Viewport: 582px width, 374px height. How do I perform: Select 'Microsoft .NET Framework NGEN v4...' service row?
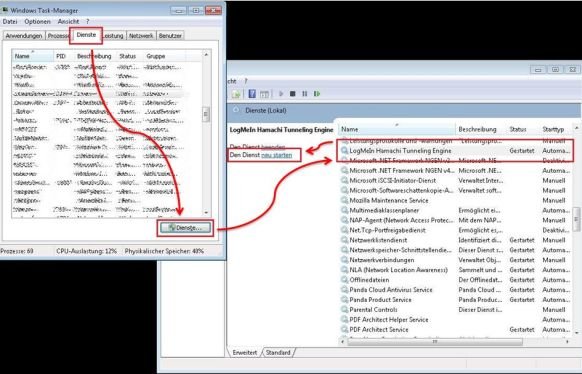click(456, 171)
